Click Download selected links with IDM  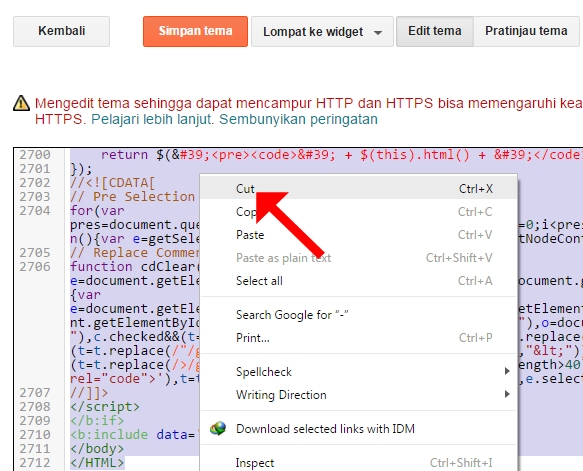[x=359, y=429]
